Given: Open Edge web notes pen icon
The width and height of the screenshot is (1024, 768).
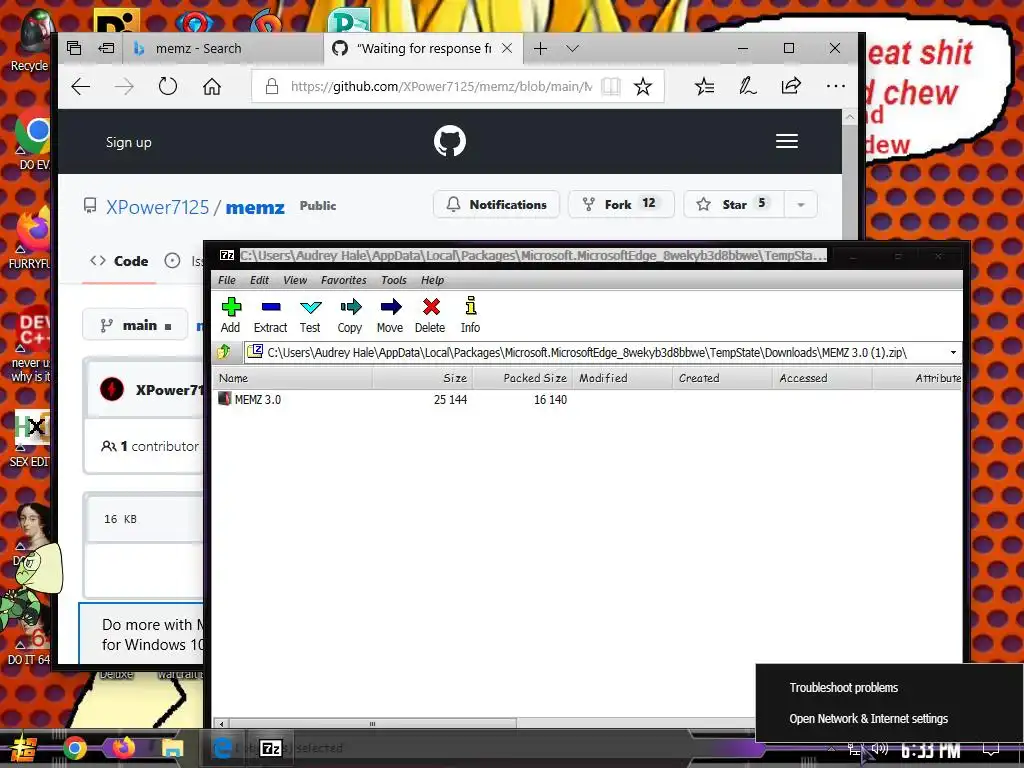Looking at the screenshot, I should pyautogui.click(x=748, y=86).
